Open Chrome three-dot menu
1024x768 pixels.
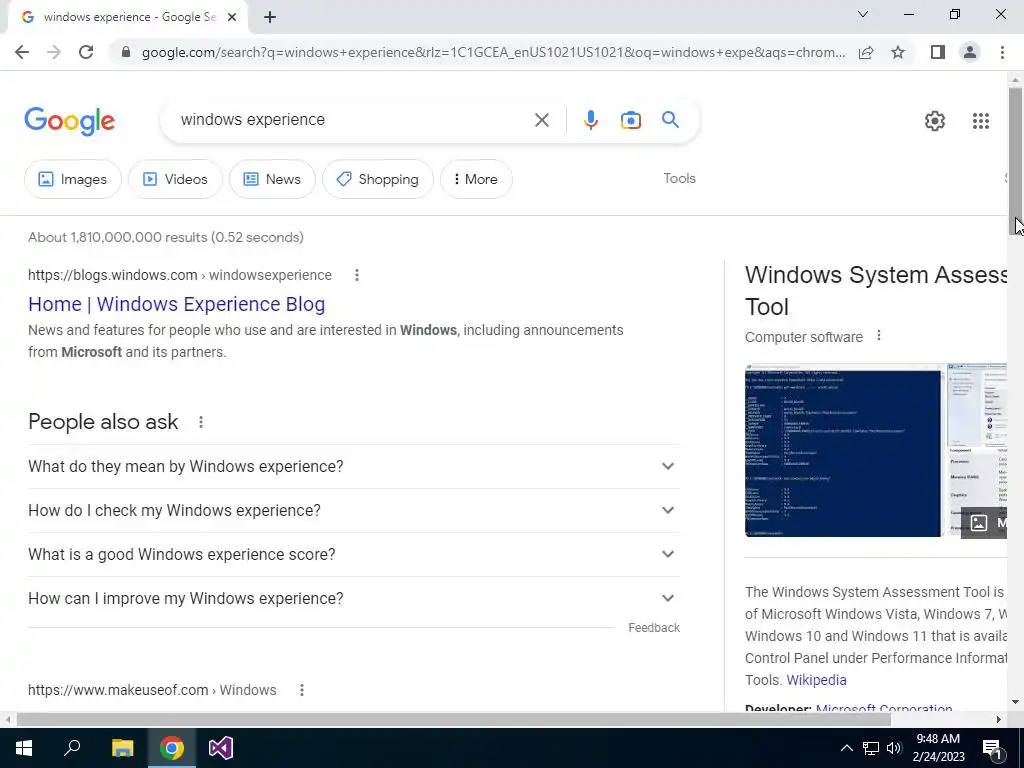(1002, 52)
